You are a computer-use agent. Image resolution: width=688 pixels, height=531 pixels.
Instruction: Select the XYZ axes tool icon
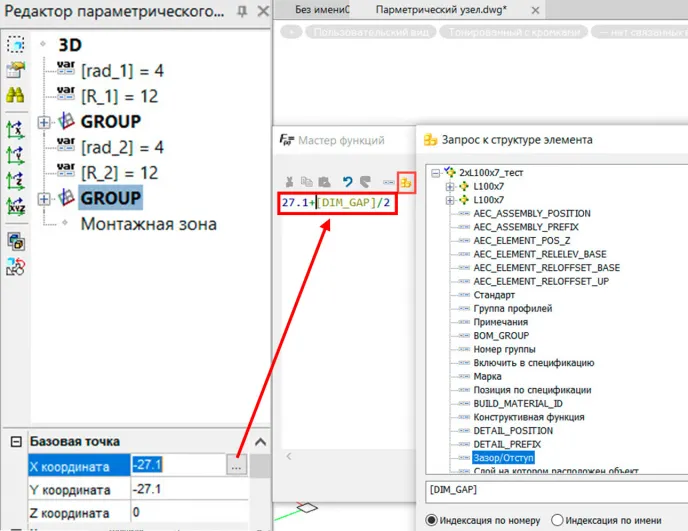[x=16, y=207]
